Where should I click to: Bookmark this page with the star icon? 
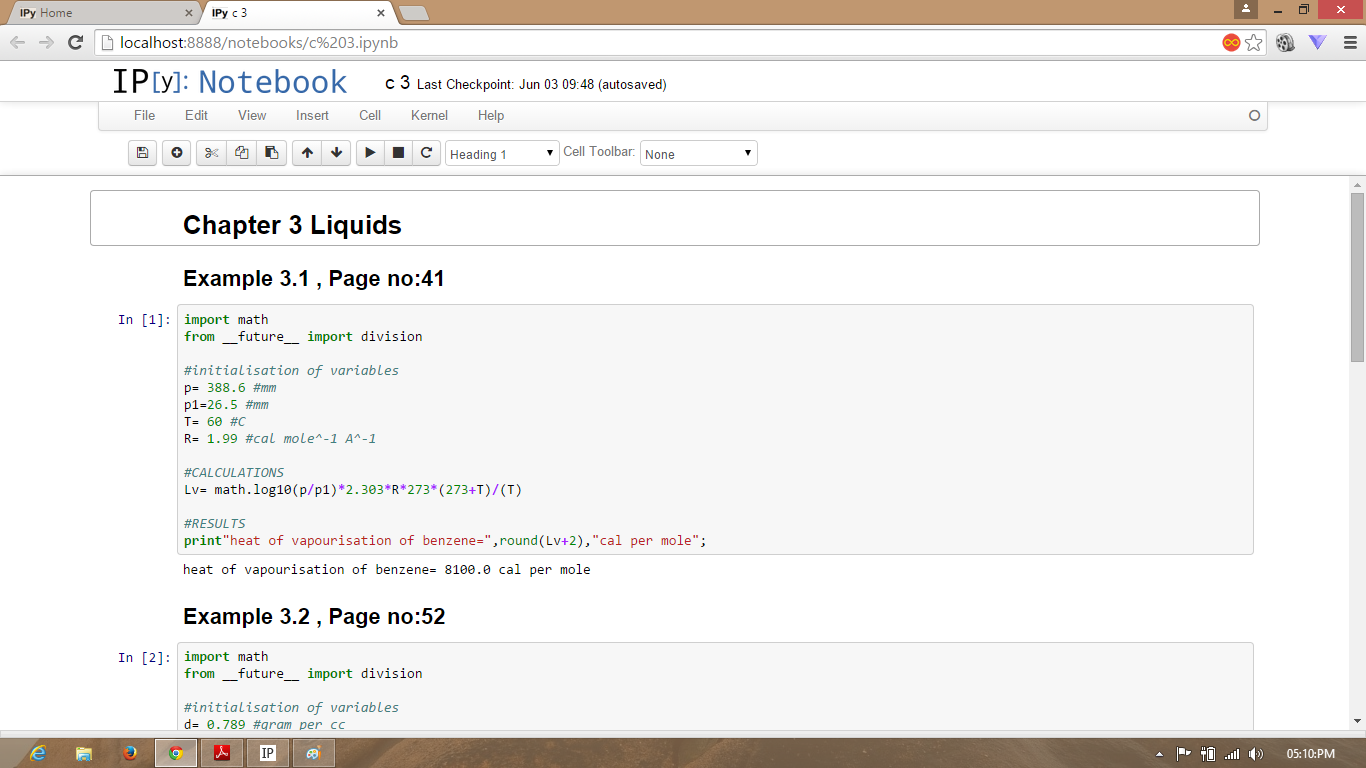pos(1254,43)
